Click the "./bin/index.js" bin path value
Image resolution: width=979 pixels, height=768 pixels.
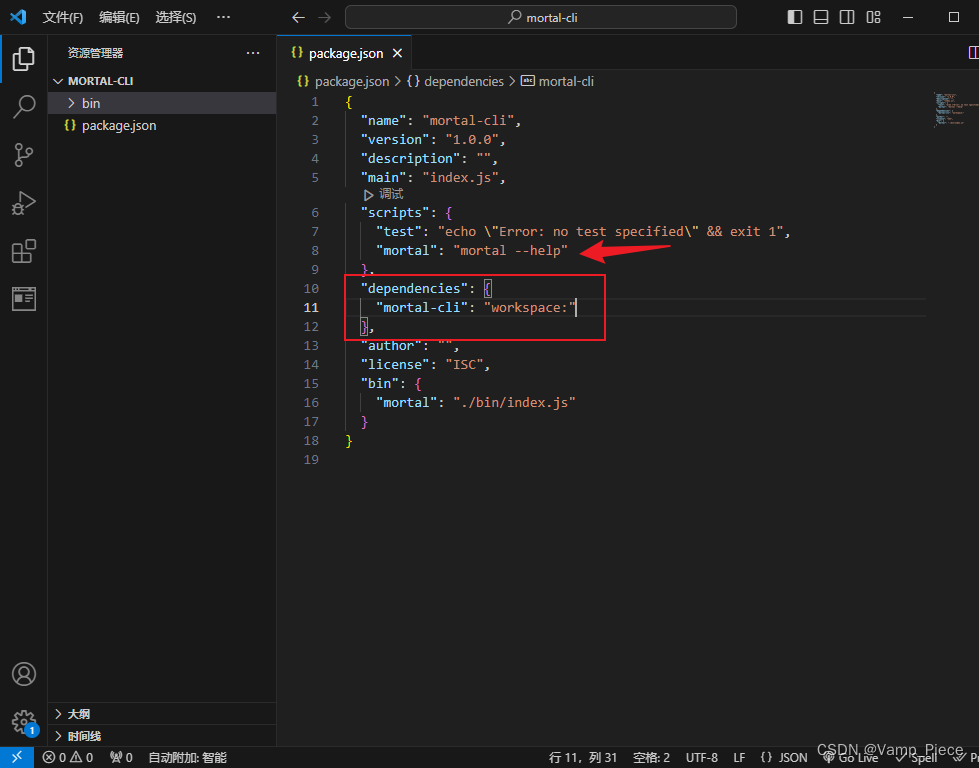(514, 402)
